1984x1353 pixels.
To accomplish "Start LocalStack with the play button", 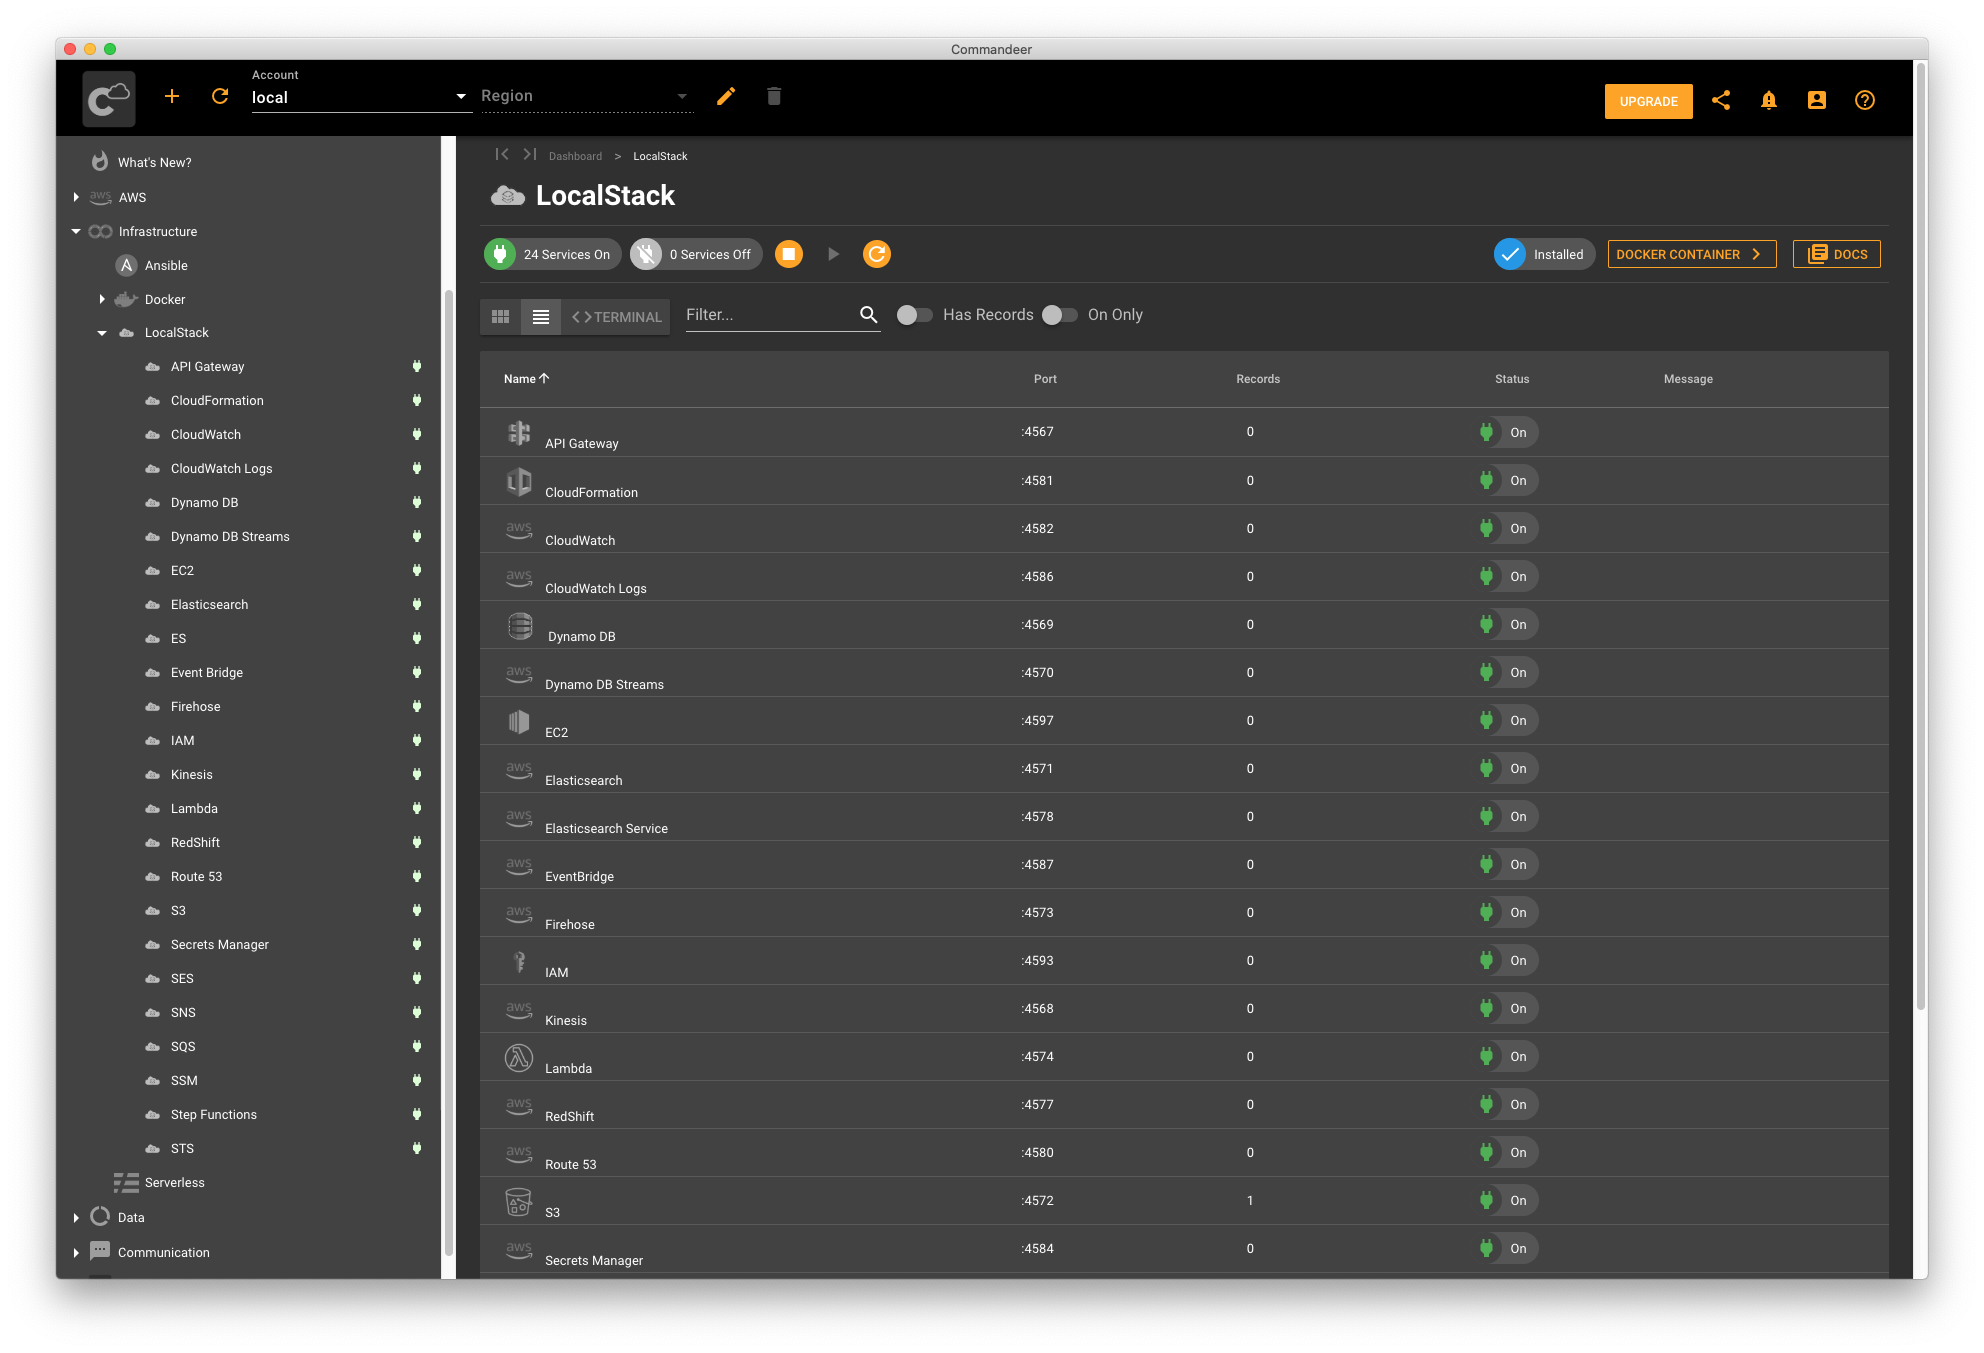I will coord(833,254).
